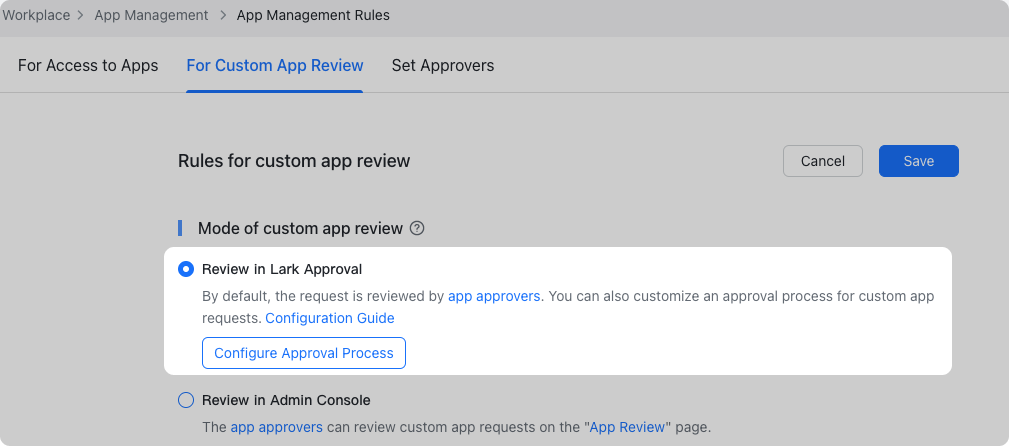Select the Review in Lark Approval radio button
The image size is (1009, 446).
(185, 269)
